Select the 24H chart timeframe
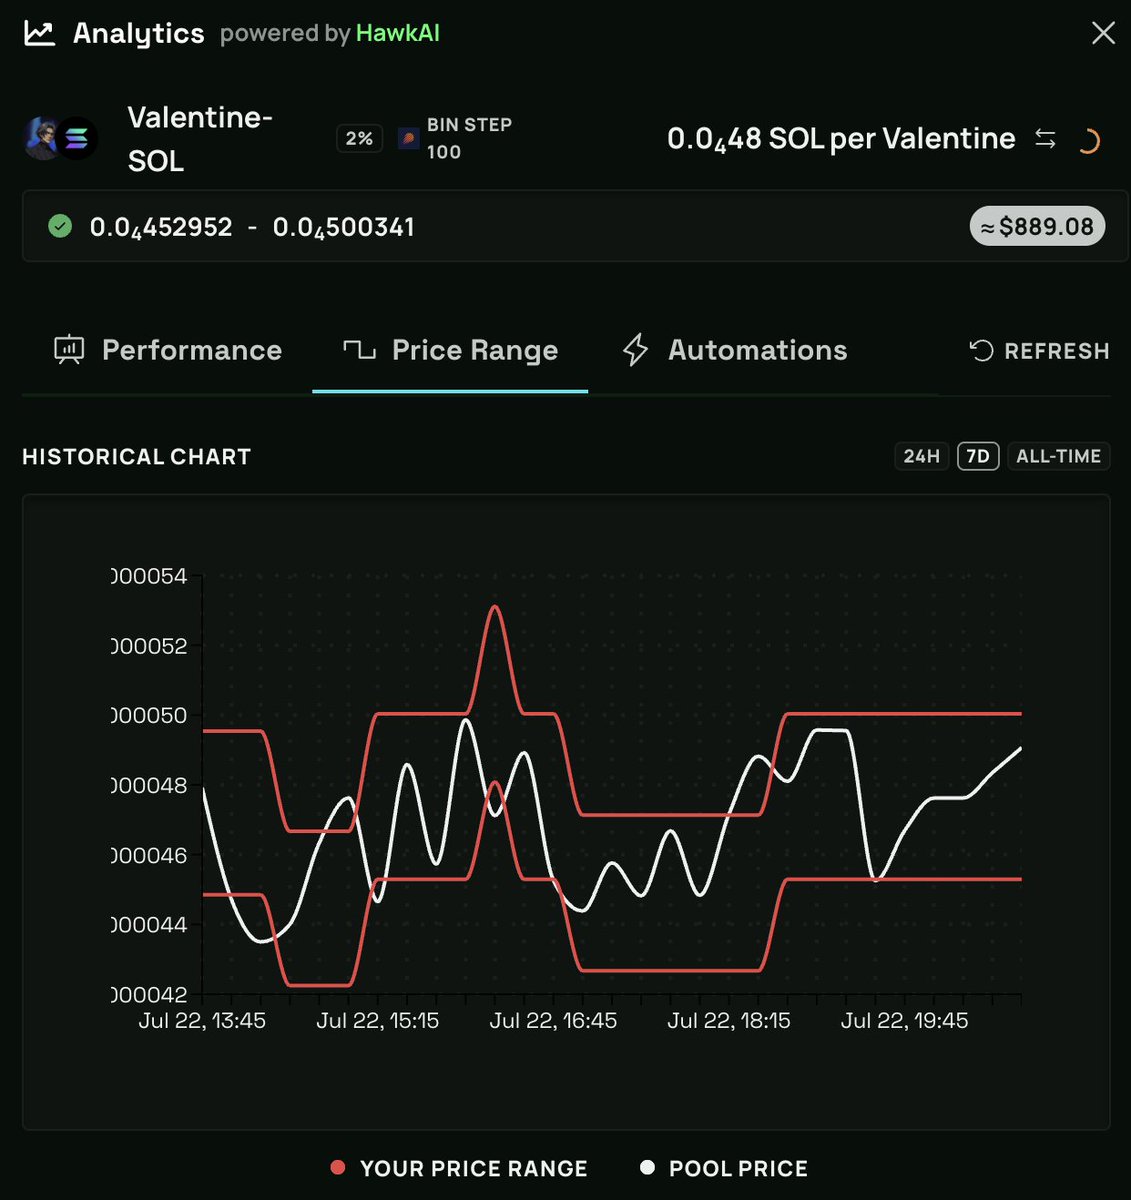 [922, 456]
